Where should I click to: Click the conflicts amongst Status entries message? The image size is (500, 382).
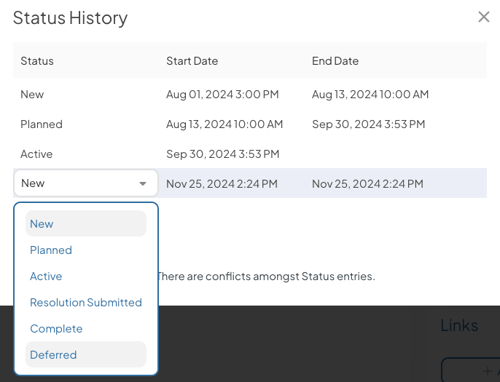(x=267, y=276)
